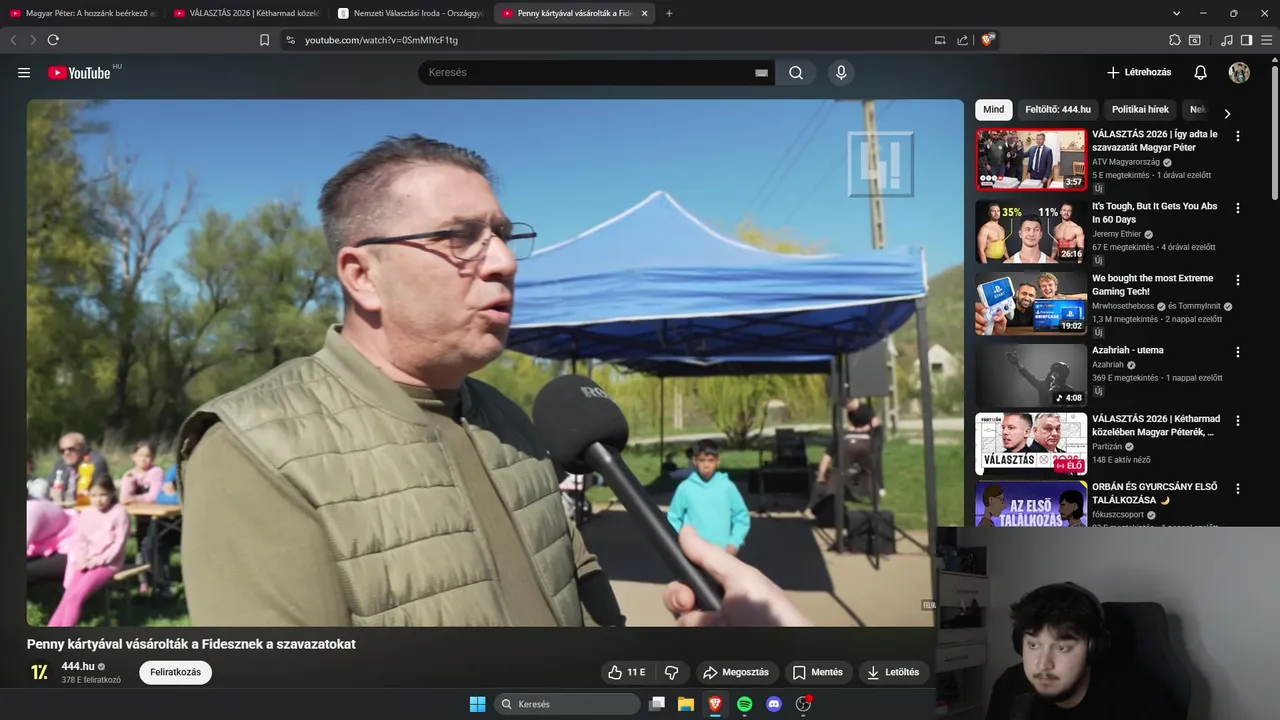Click the Megosztás share button

736,672
